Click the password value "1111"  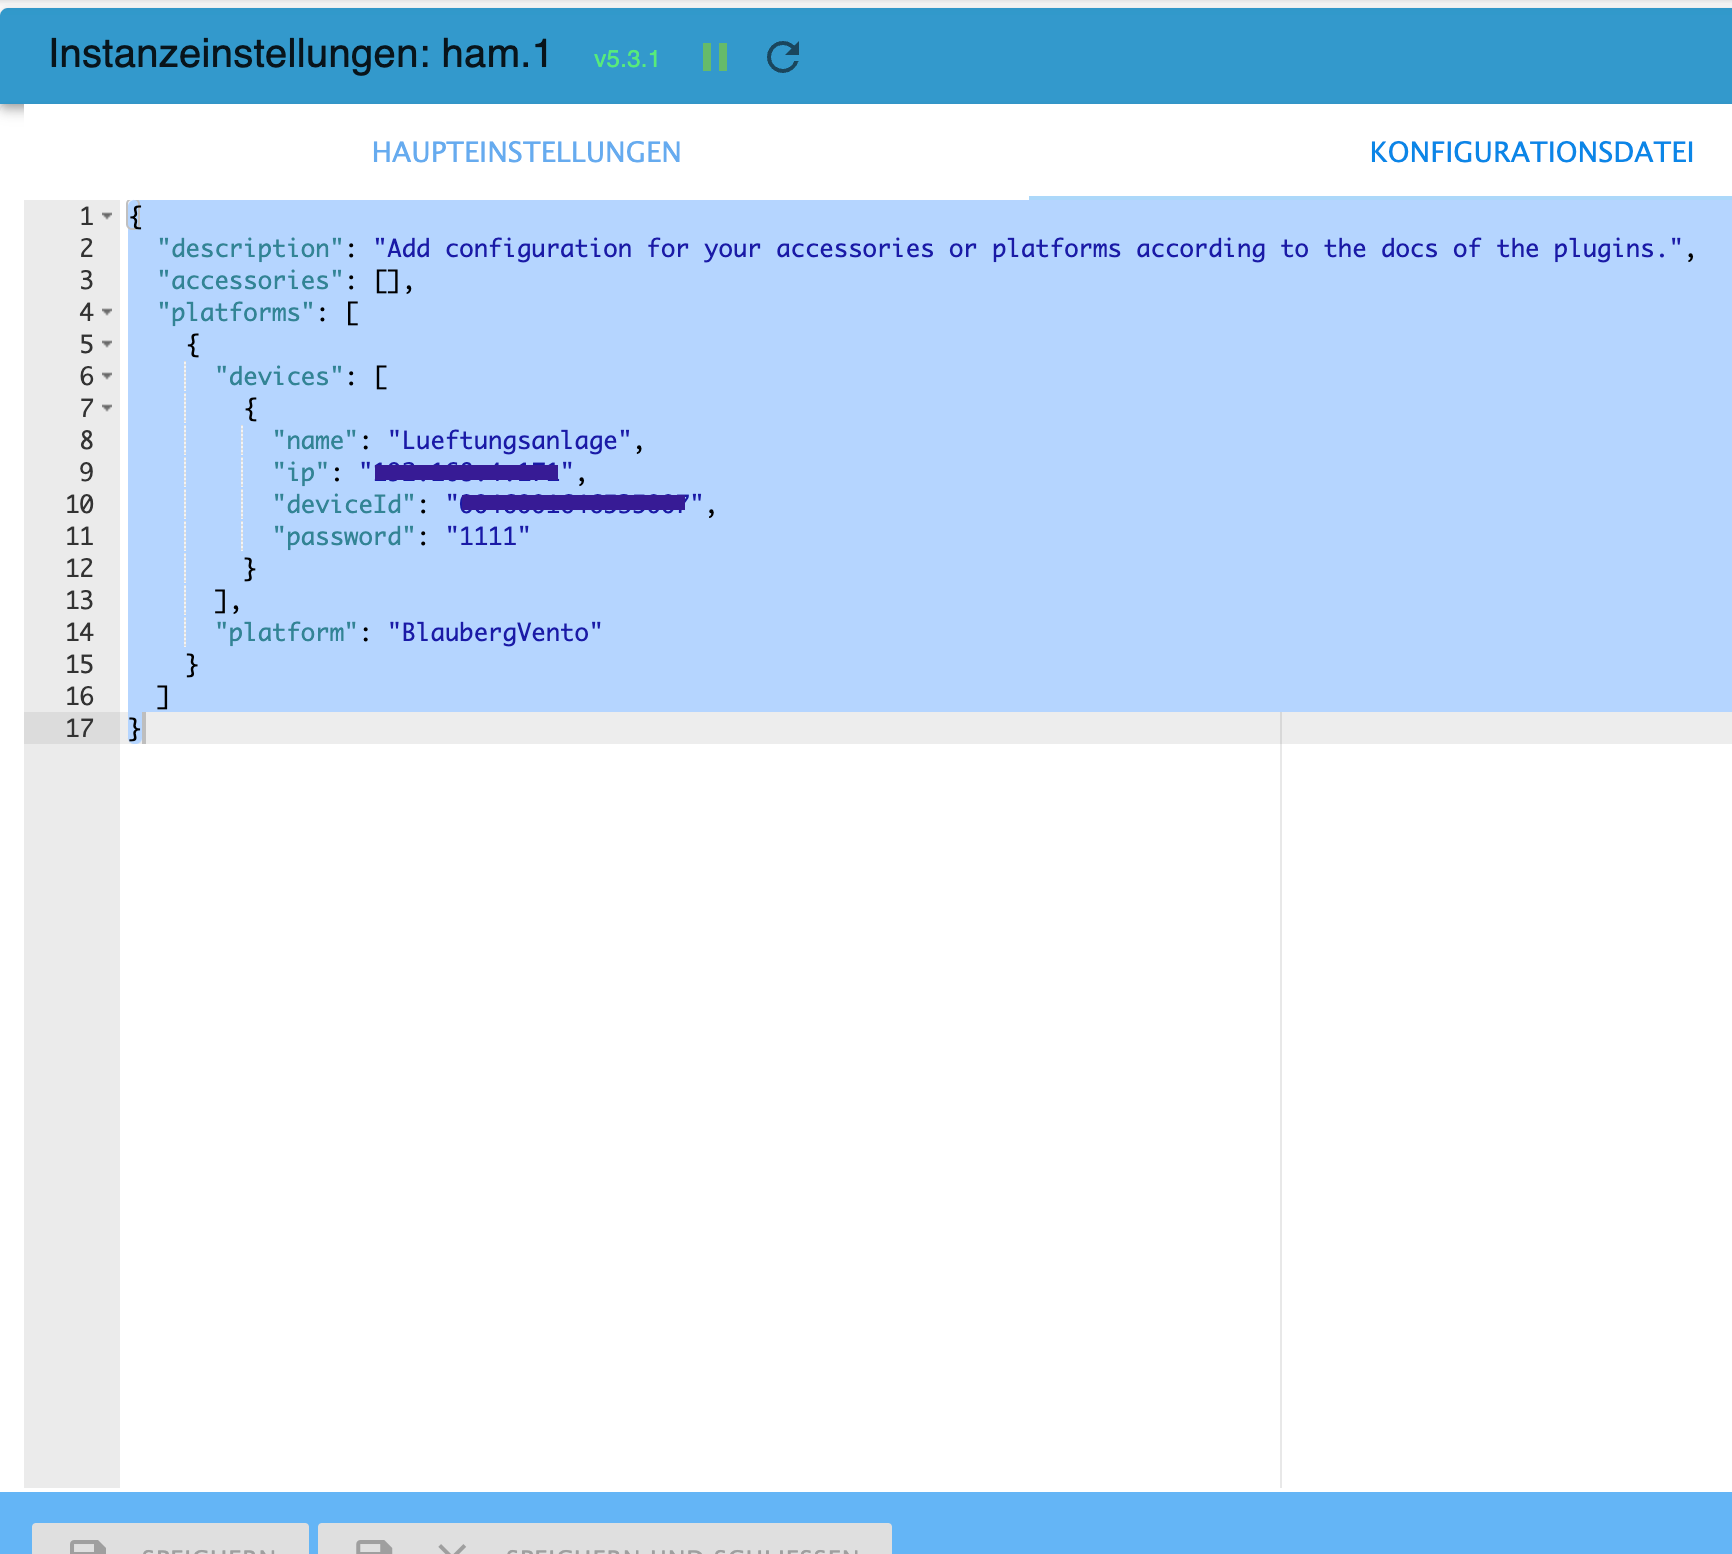pyautogui.click(x=488, y=536)
